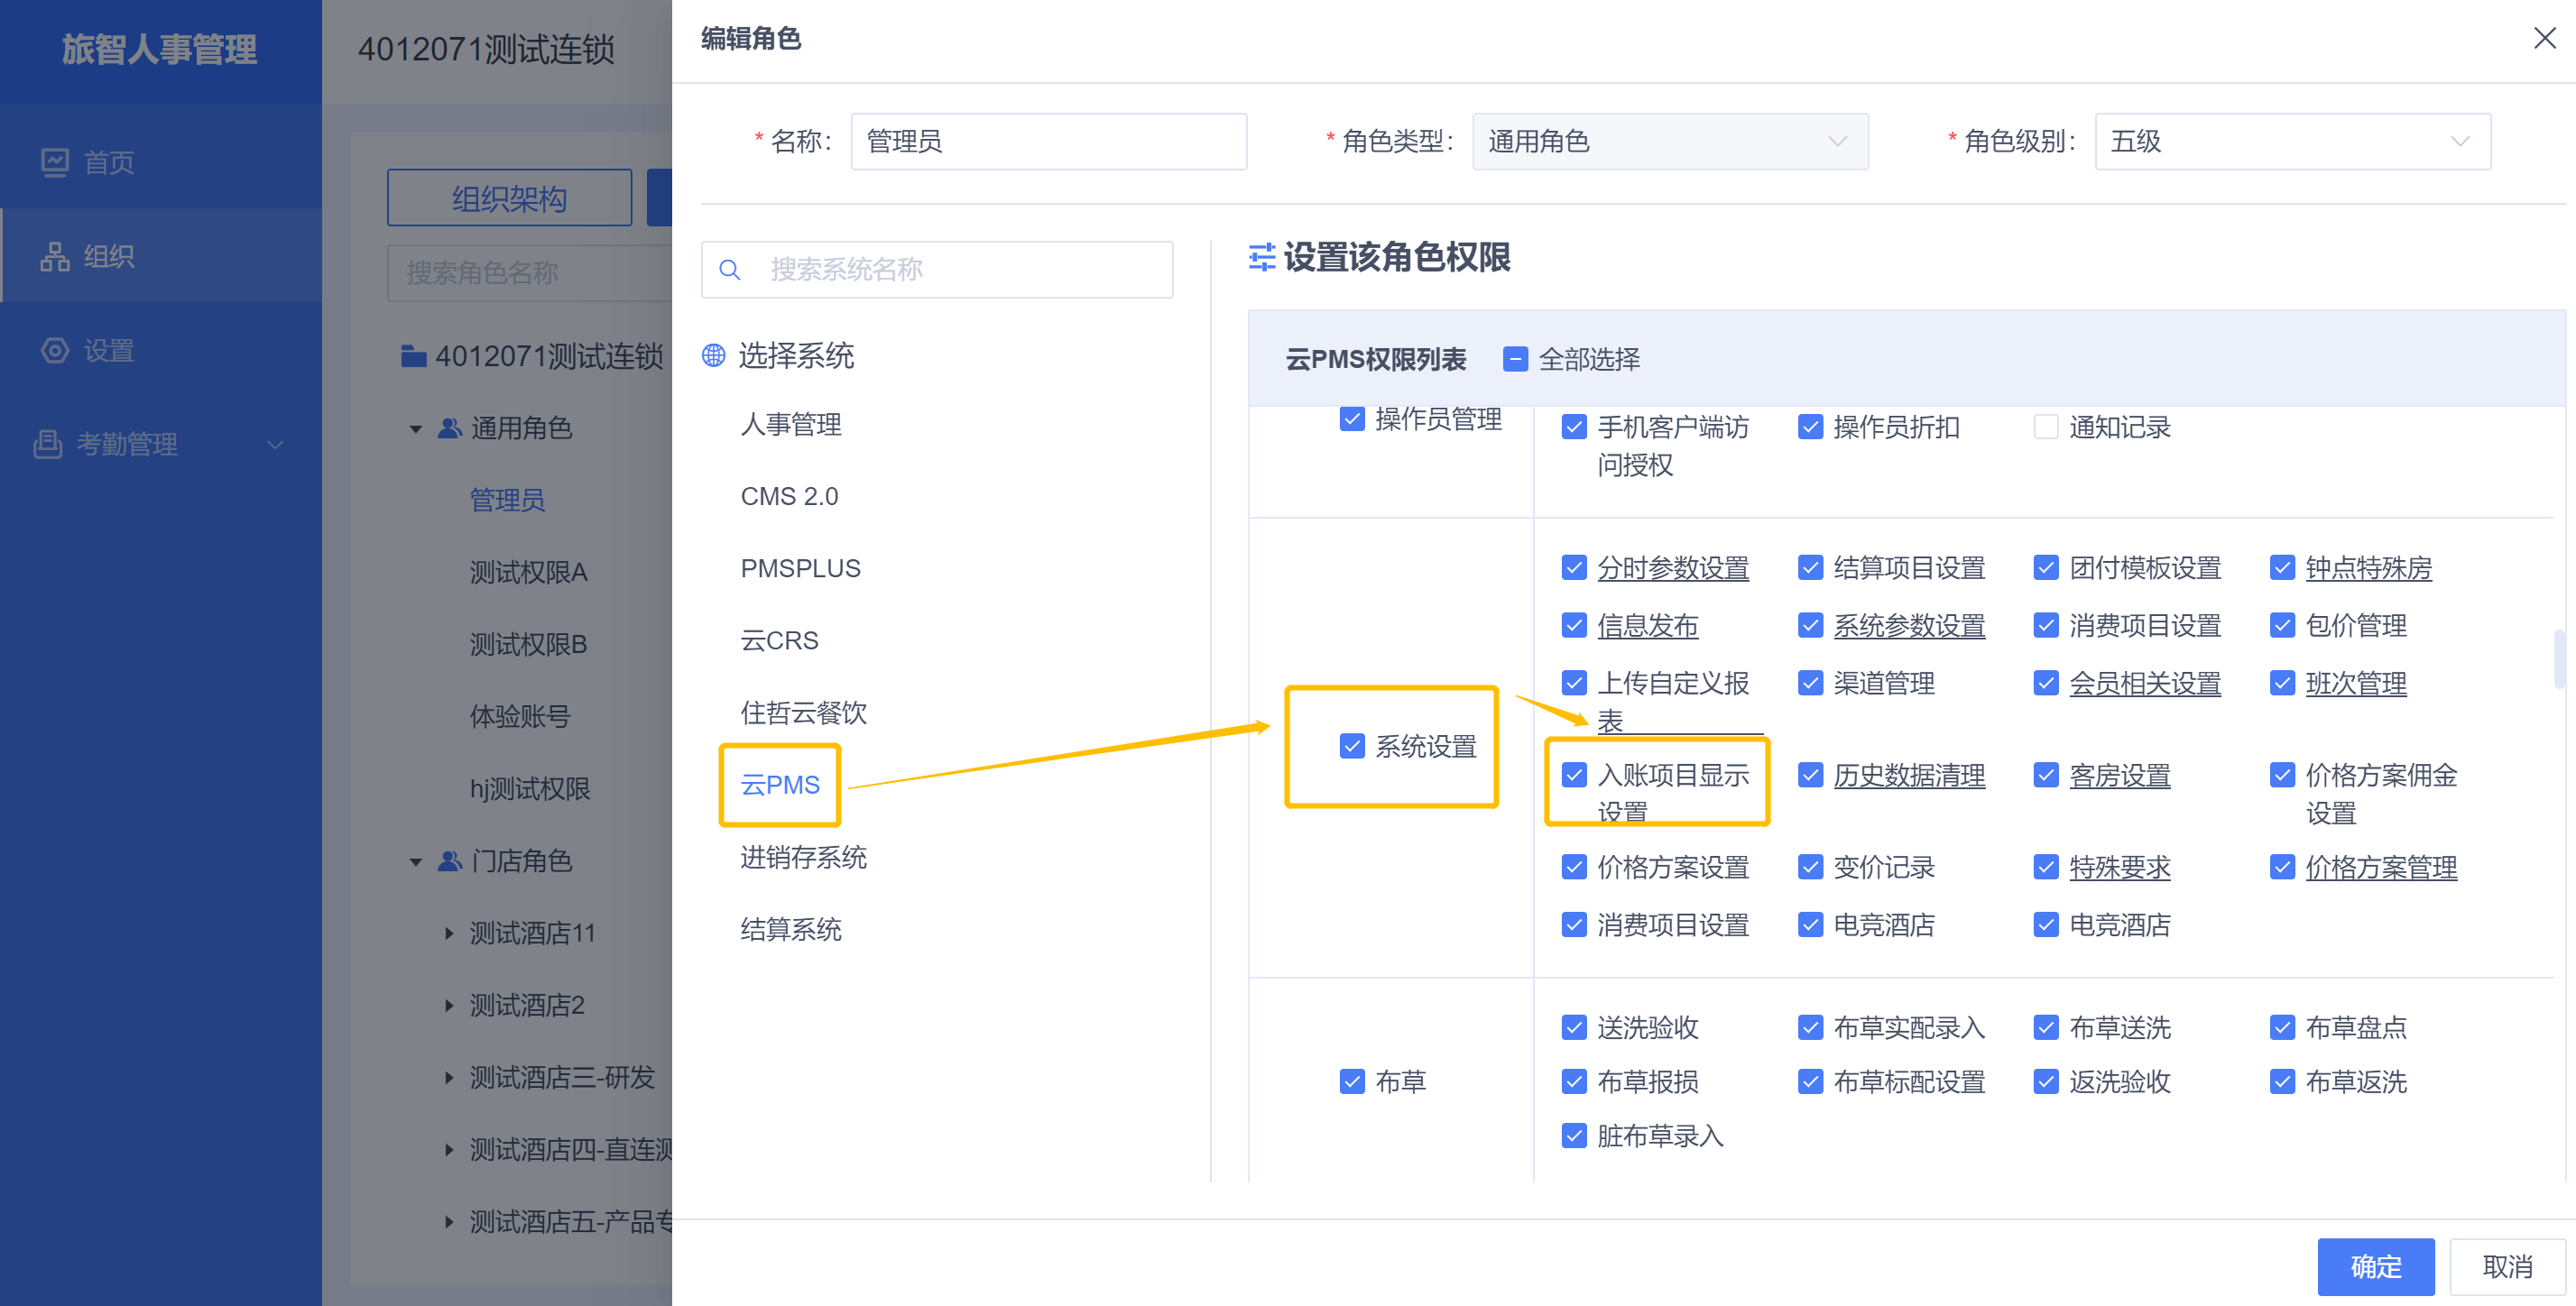Click the 组织 organization icon in sidebar
The image size is (2576, 1306).
(x=55, y=256)
